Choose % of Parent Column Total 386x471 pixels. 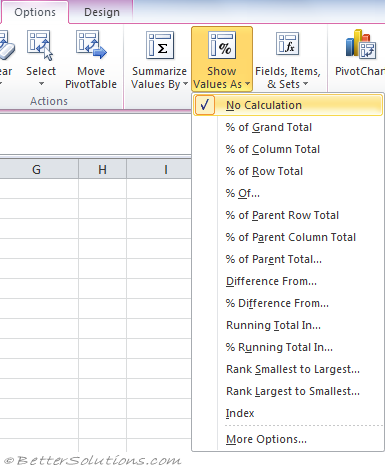pyautogui.click(x=288, y=237)
